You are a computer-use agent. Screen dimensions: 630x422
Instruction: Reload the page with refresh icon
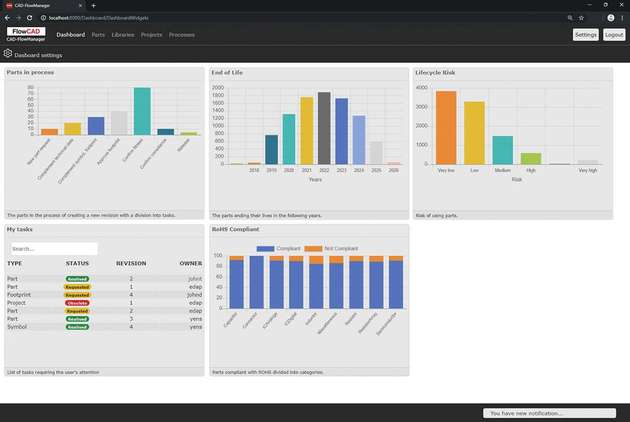pyautogui.click(x=30, y=18)
